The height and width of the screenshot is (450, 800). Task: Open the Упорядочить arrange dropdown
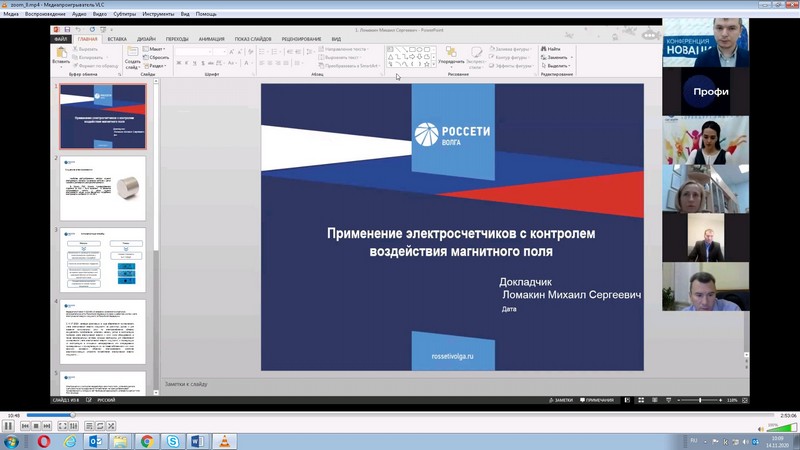coord(452,56)
